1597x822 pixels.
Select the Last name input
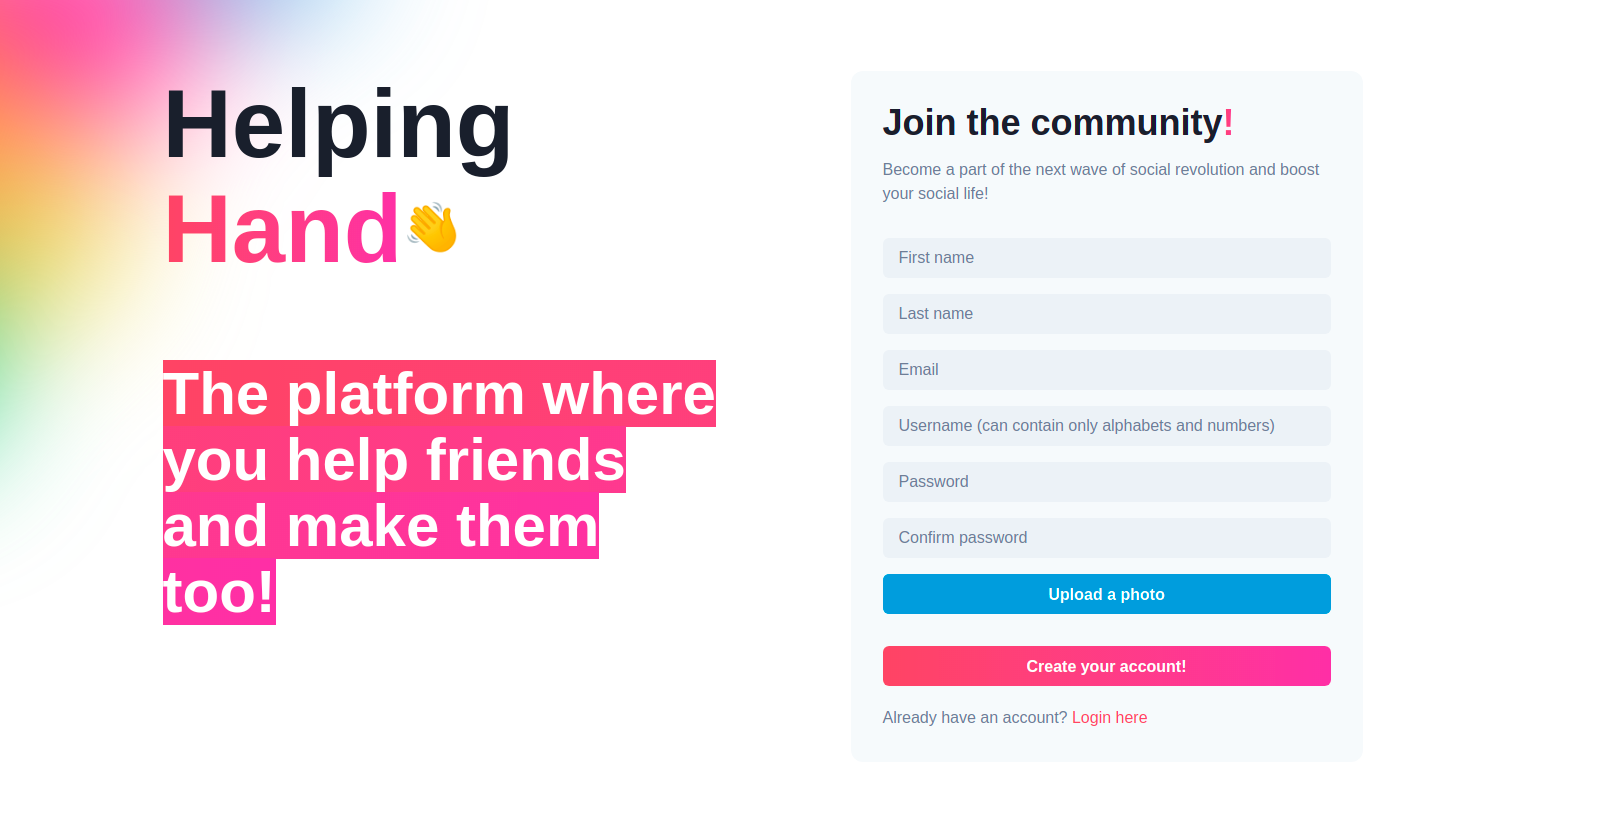click(x=1106, y=314)
